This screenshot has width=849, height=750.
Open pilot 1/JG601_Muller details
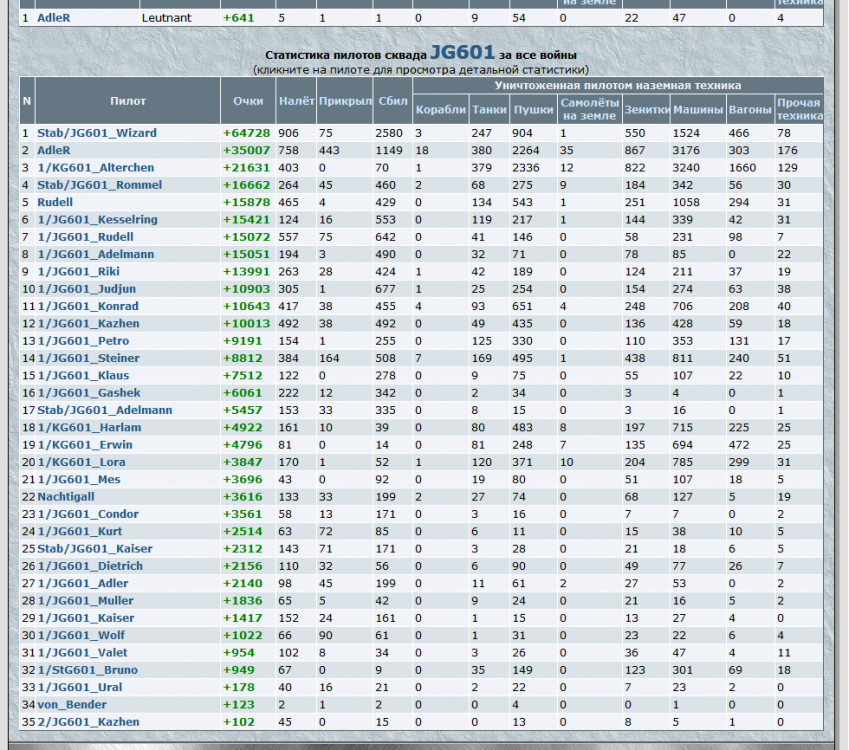coord(86,601)
